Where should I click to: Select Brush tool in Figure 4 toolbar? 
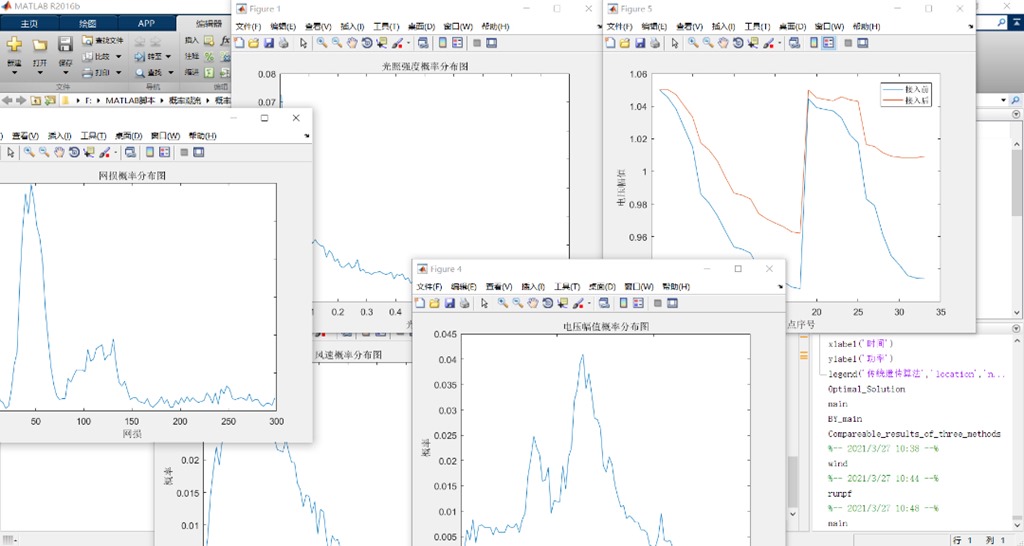pyautogui.click(x=577, y=303)
